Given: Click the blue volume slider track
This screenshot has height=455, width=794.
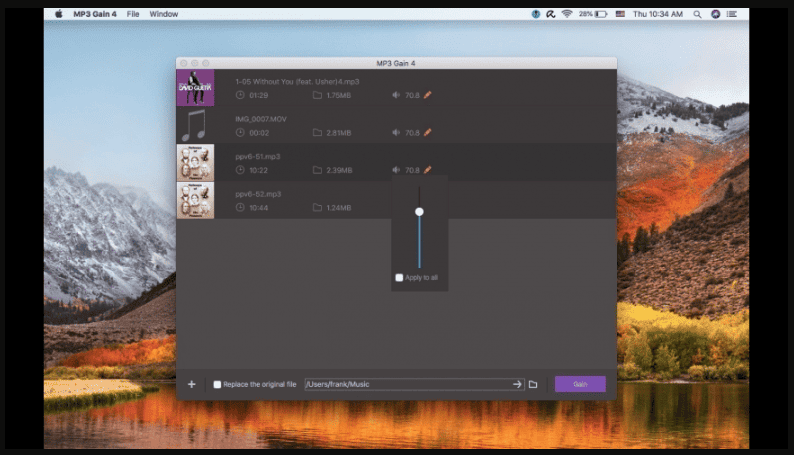Looking at the screenshot, I should coord(419,242).
